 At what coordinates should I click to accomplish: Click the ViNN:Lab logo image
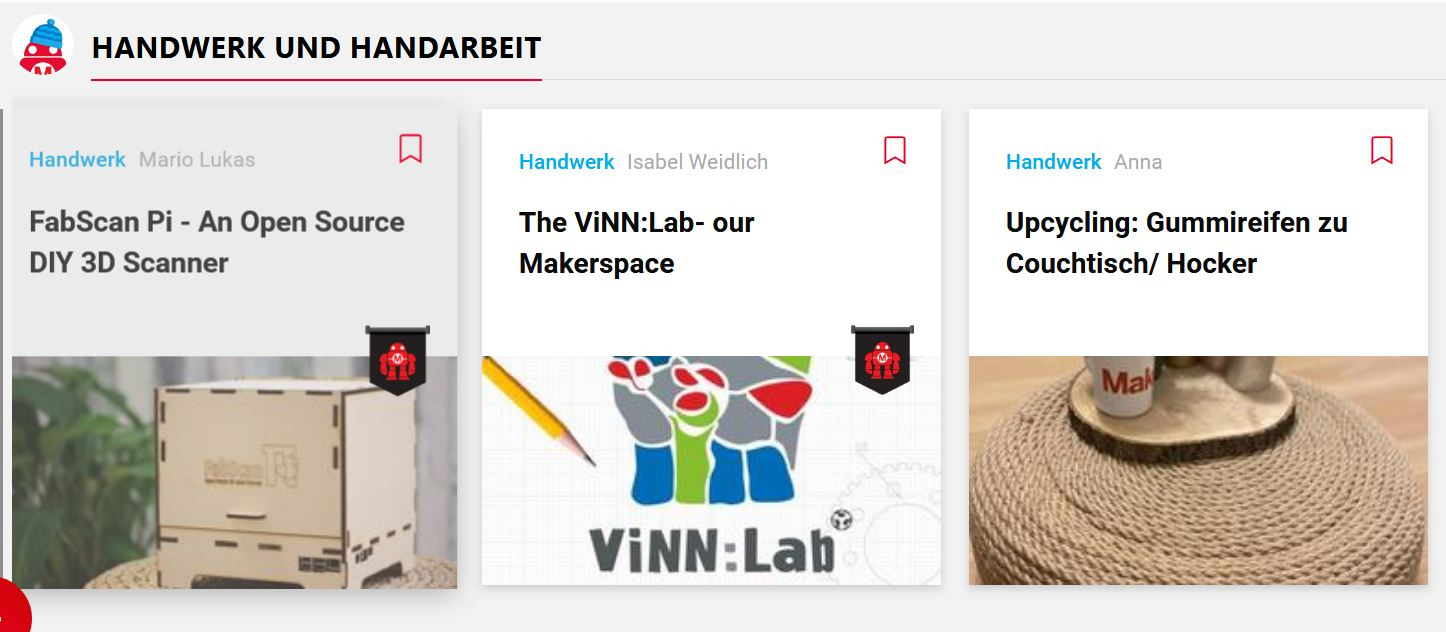[711, 470]
